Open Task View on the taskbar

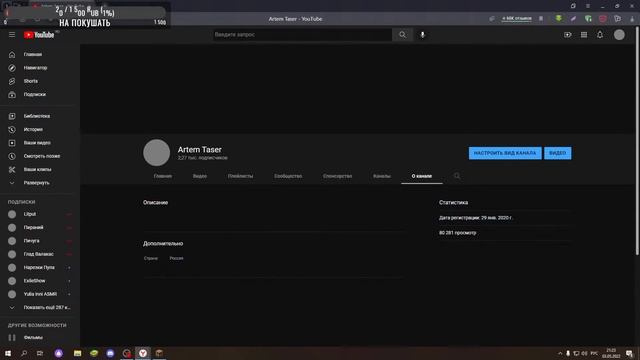40,353
